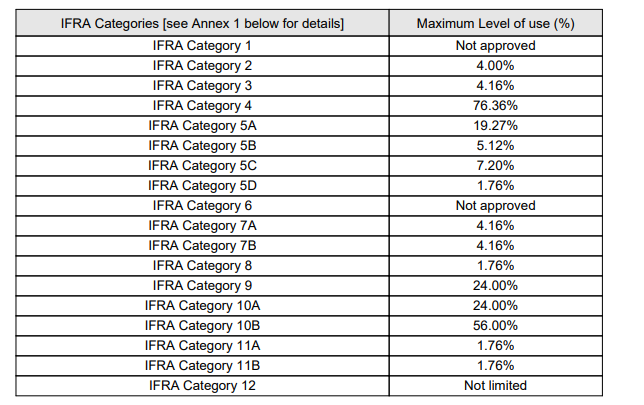Select the IFRA Category 1 cell
Viewport: 644px width, 405px height.
coord(202,45)
